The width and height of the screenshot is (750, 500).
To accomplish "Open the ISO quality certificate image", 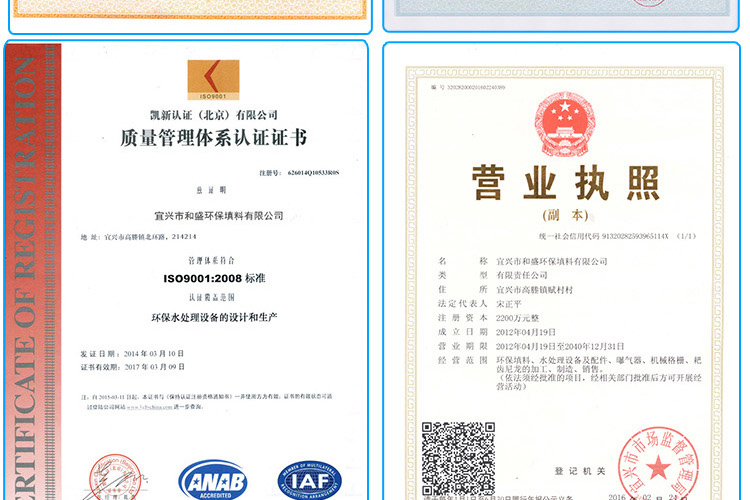I will click(x=187, y=270).
